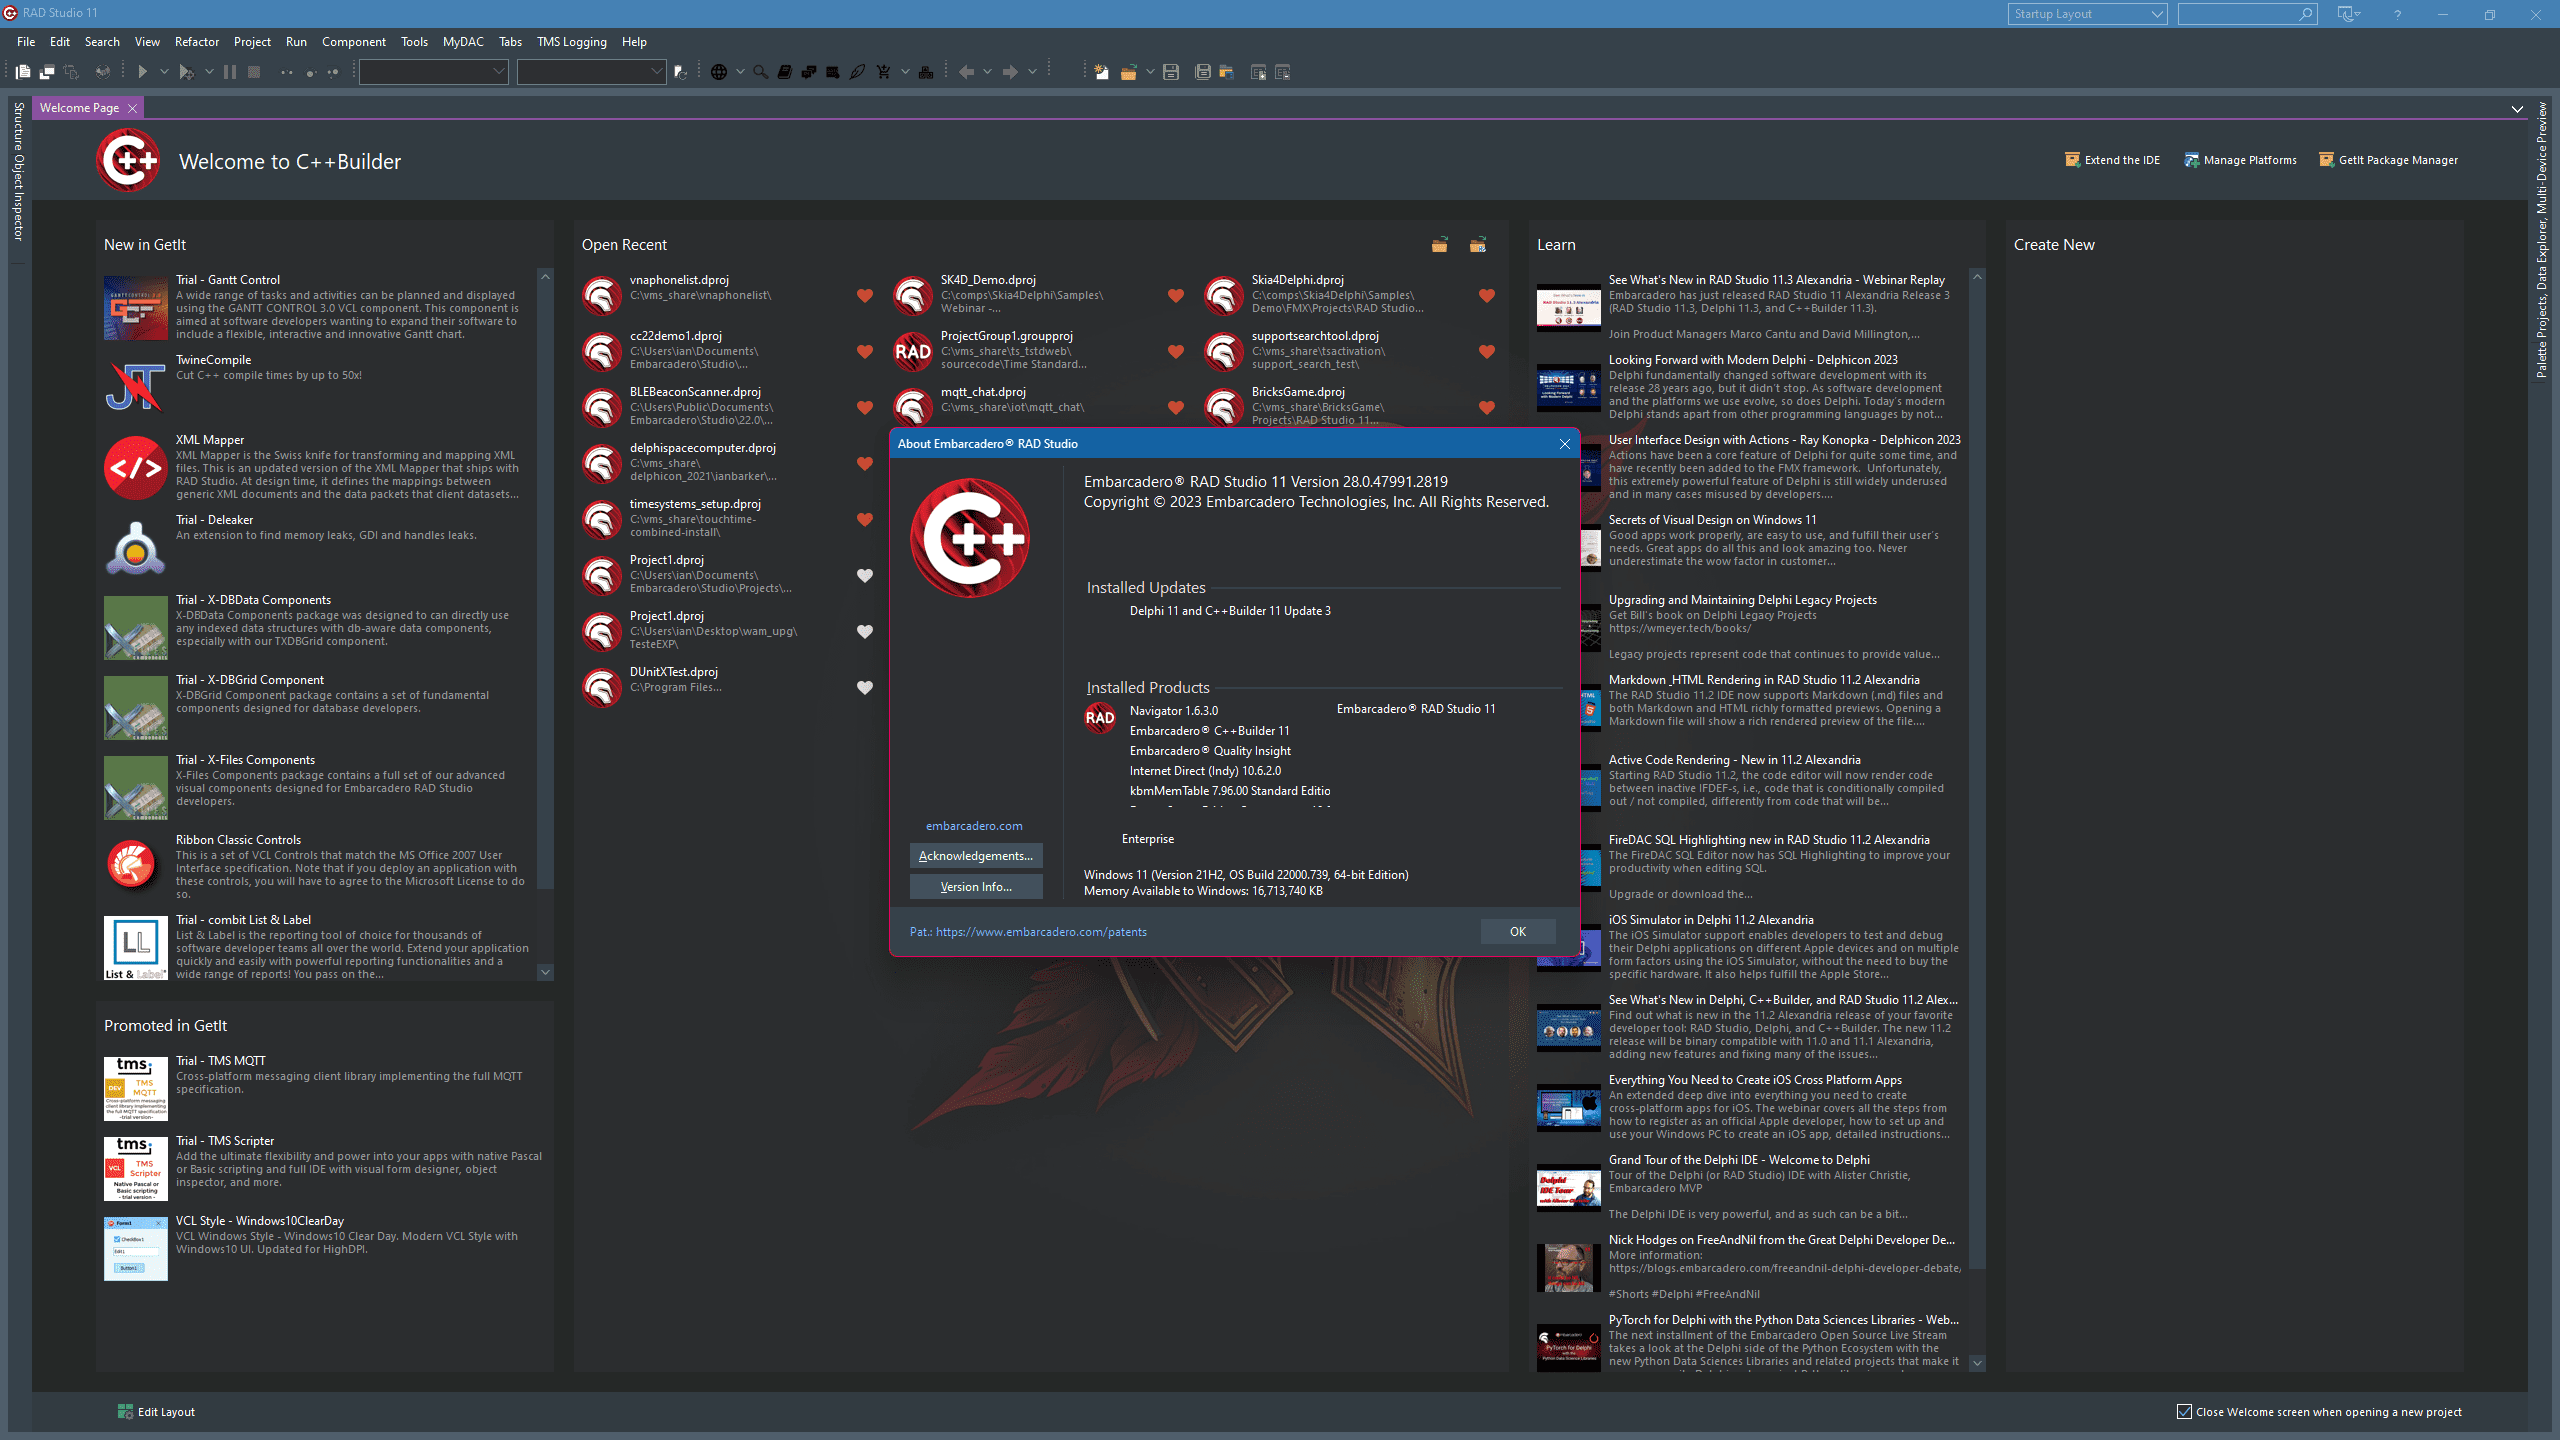2560x1440 pixels.
Task: Click the Version Info... button
Action: pos(976,887)
